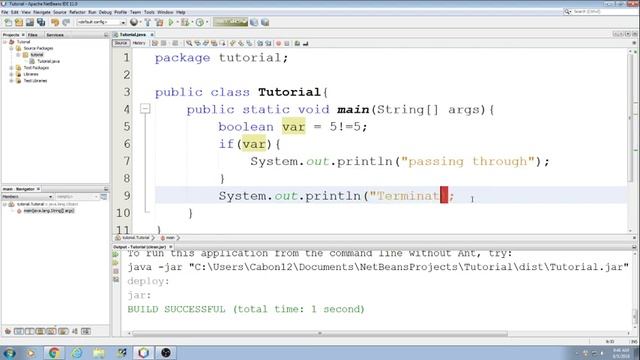Click the yellow re-run with options icon in Output
640x360 pixels.
(x=116, y=263)
